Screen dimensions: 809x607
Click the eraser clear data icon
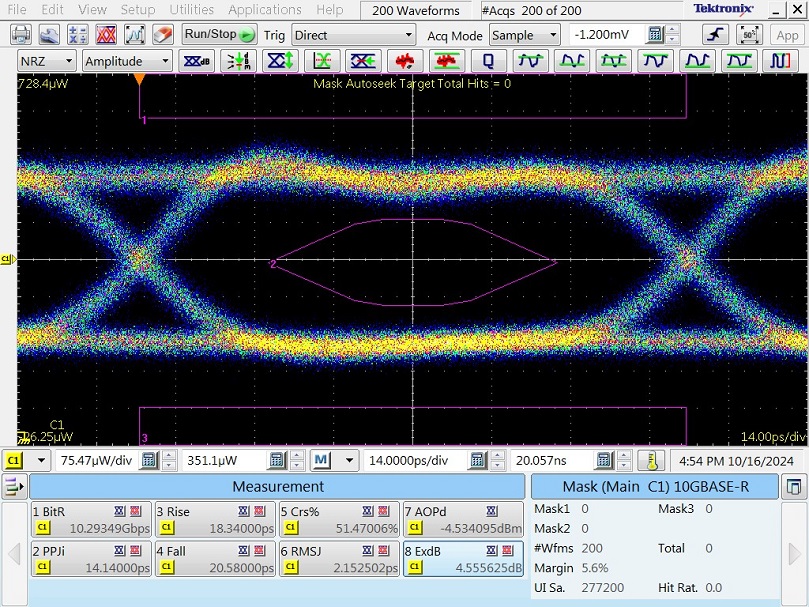click(x=163, y=34)
